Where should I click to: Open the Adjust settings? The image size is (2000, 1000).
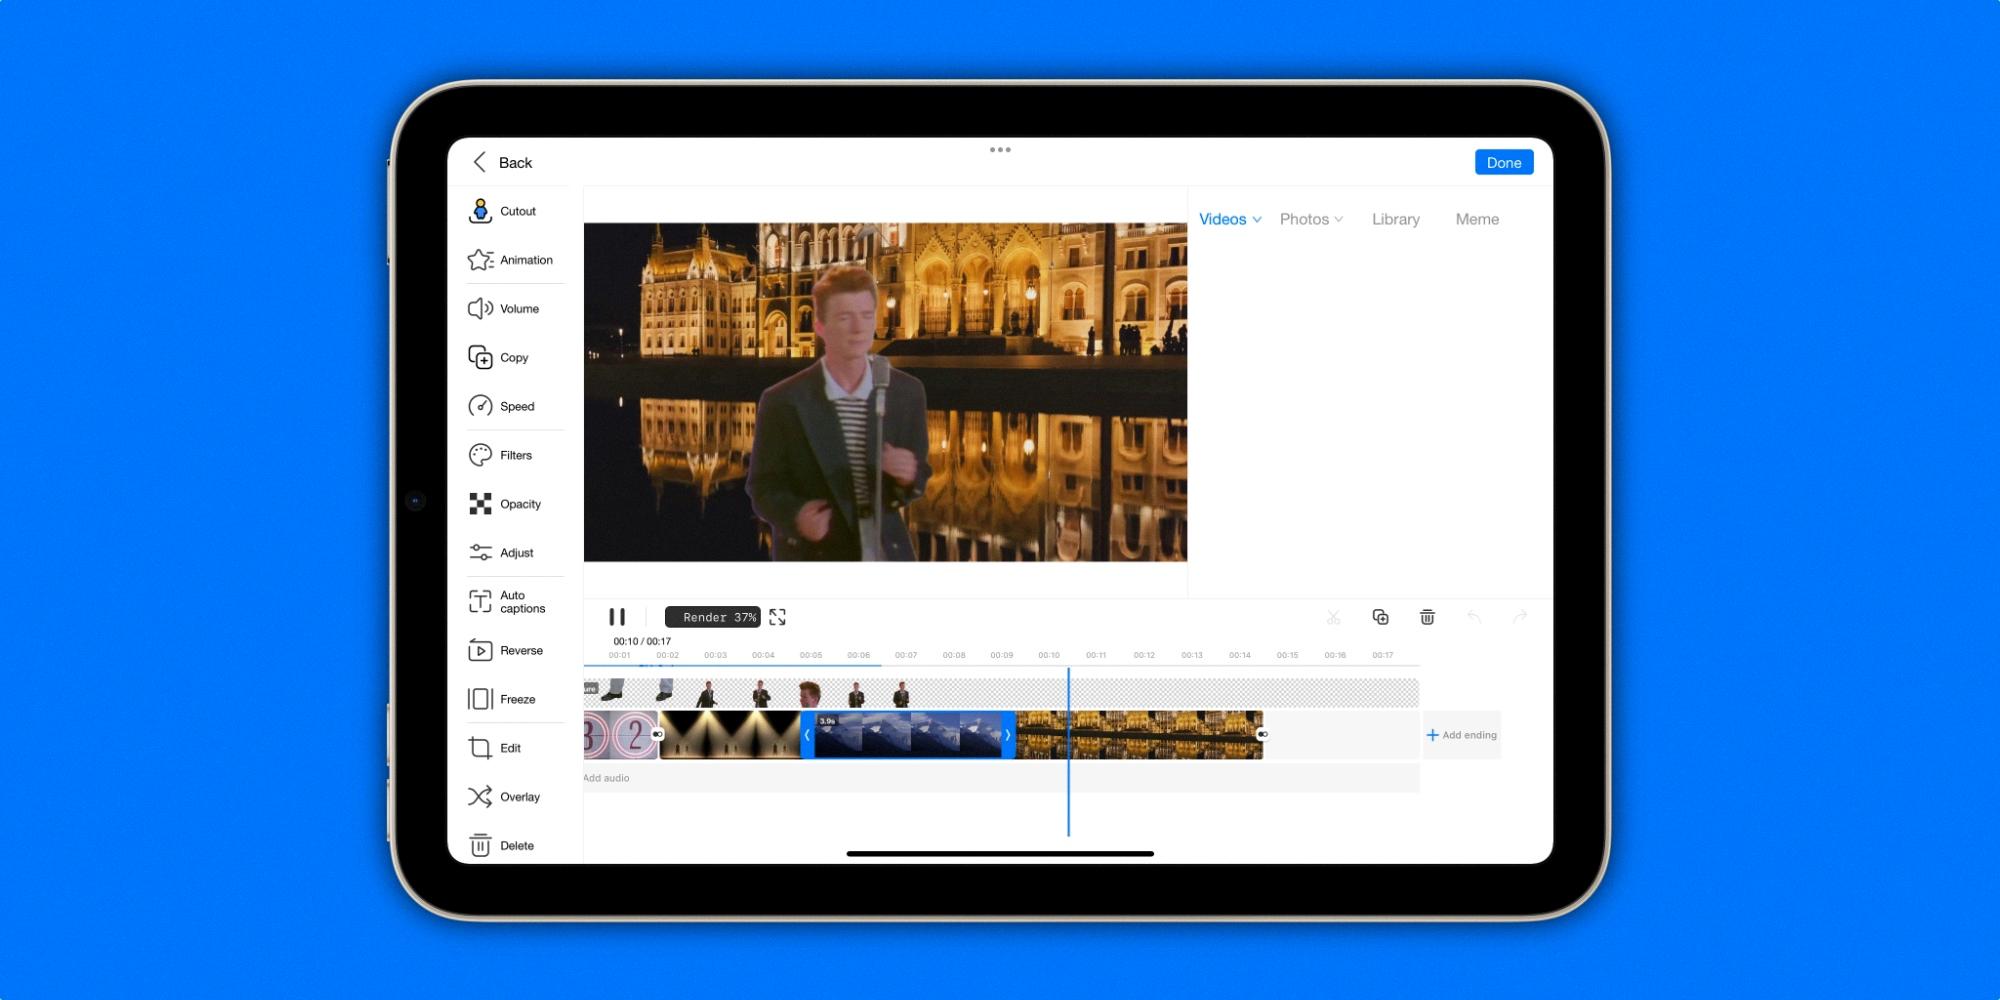click(501, 553)
